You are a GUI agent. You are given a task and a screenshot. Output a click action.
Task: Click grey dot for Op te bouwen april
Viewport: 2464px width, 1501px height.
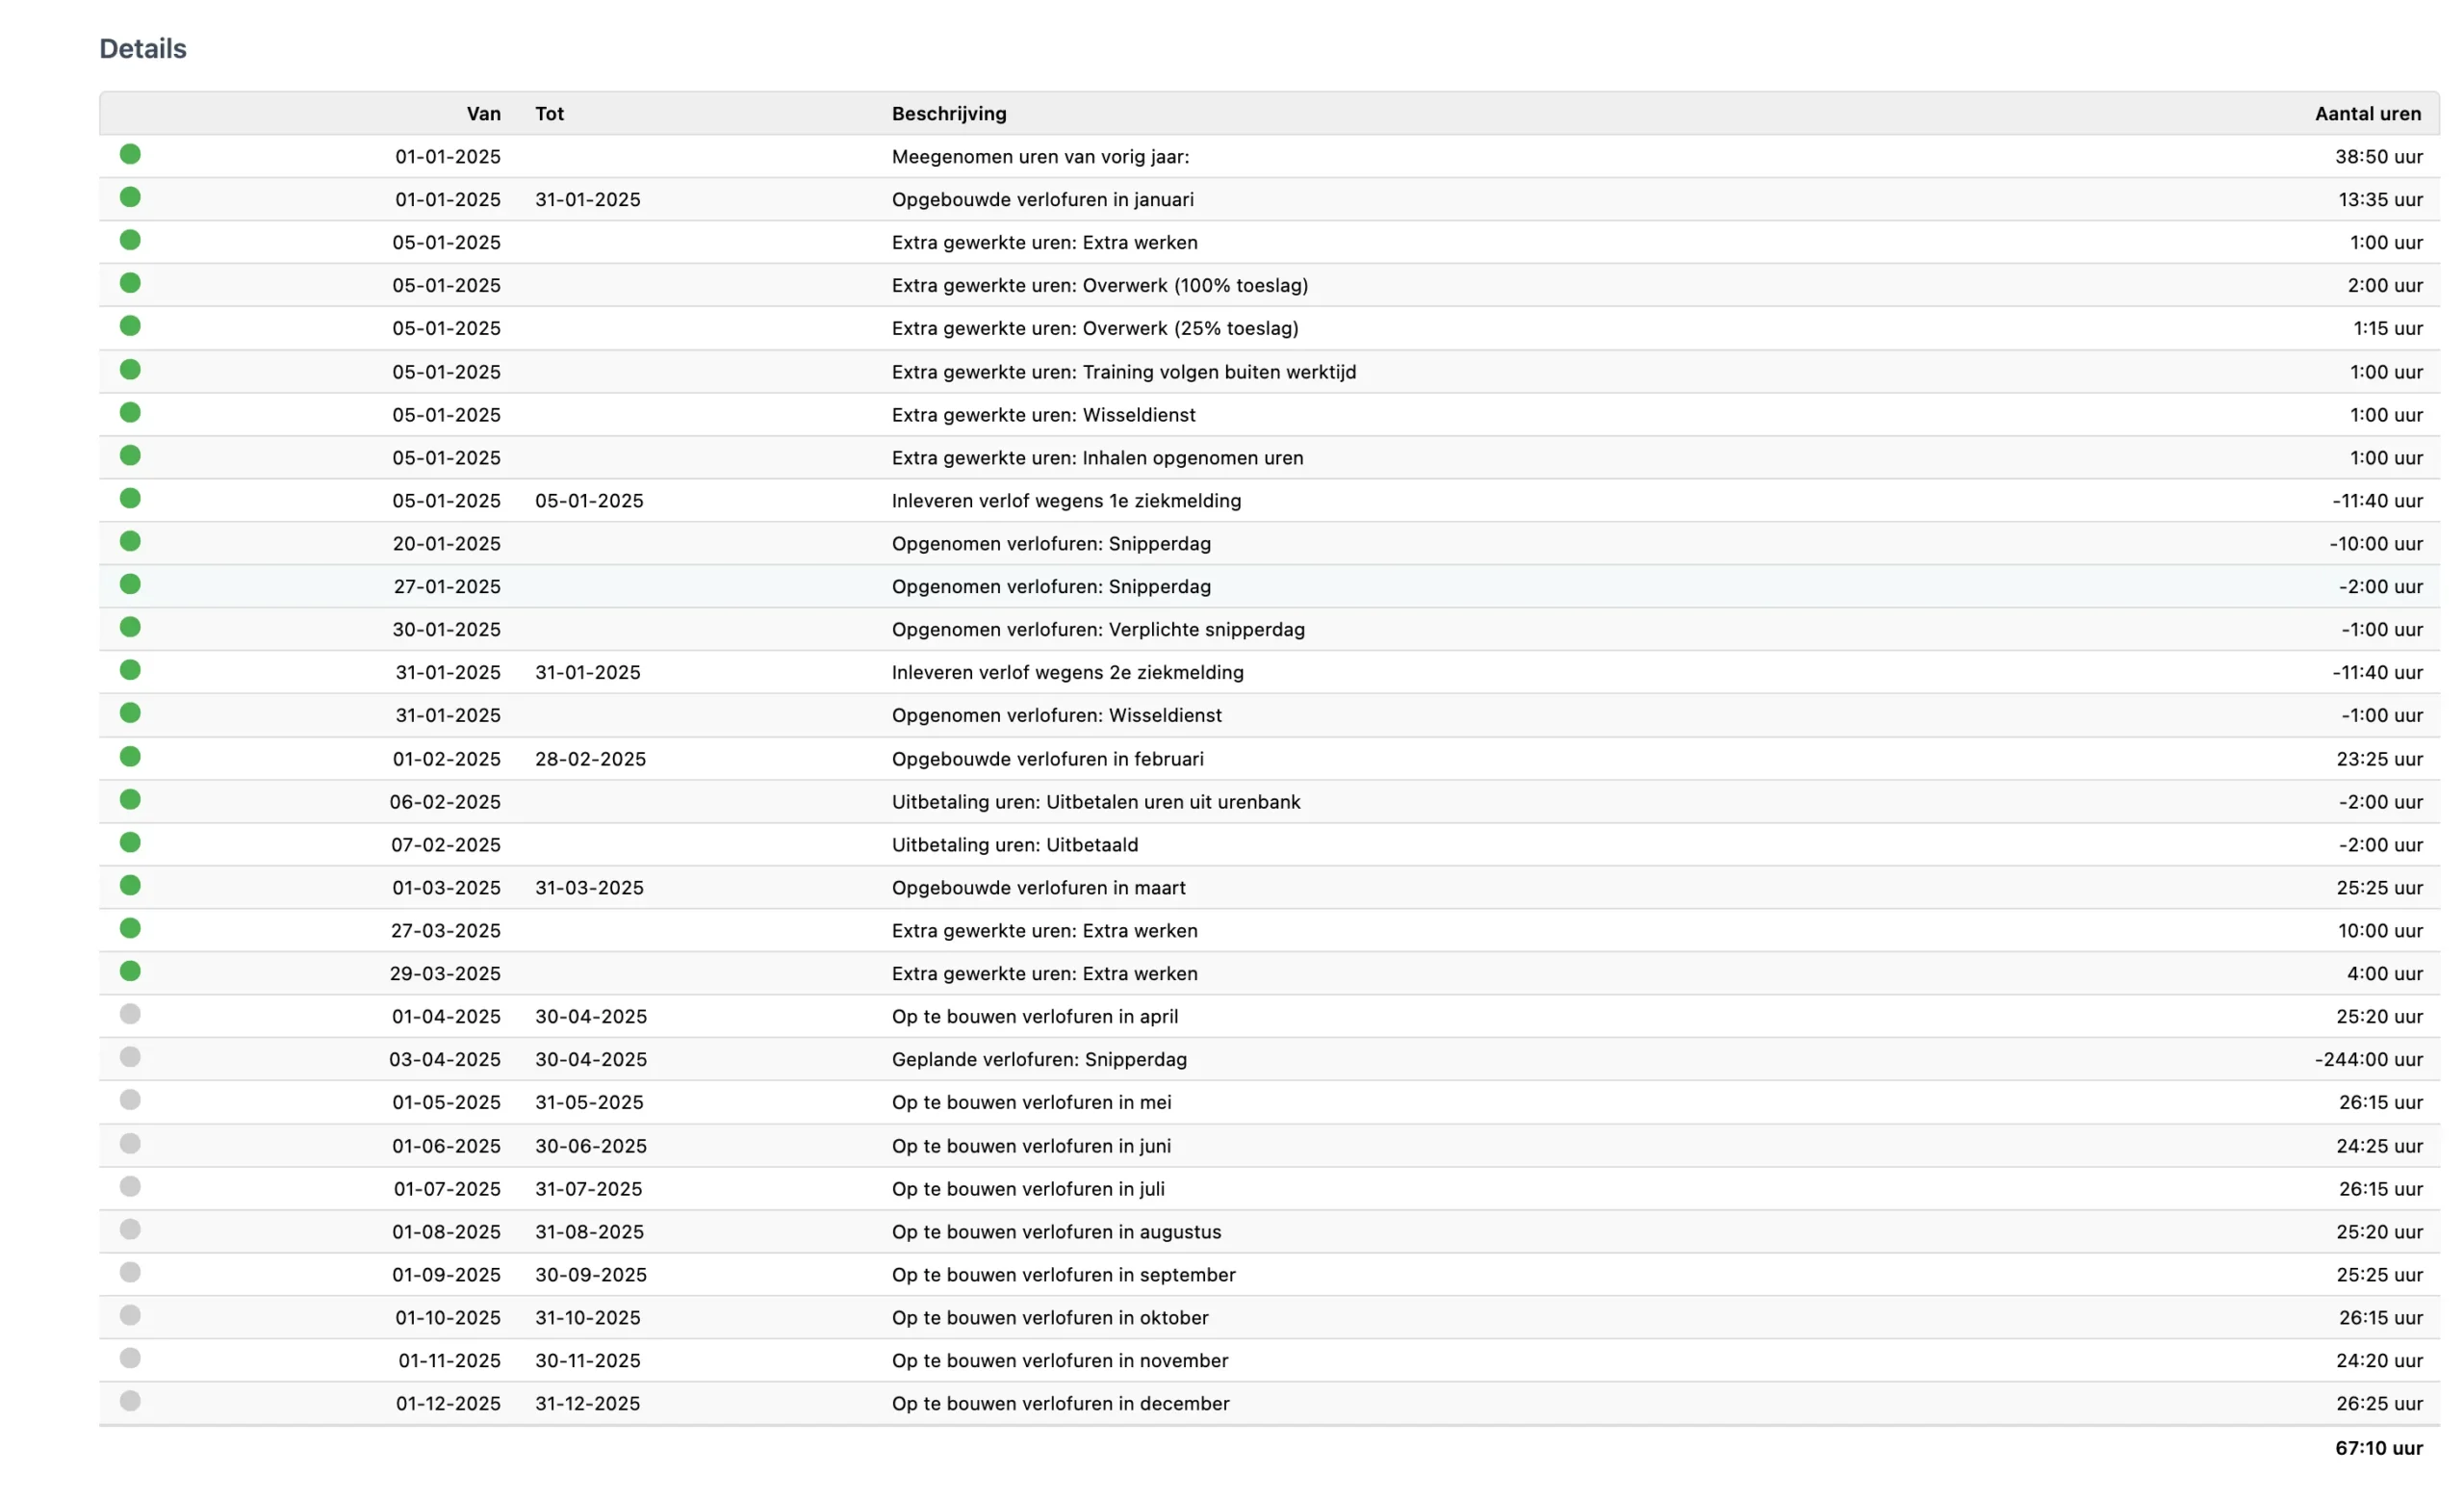pos(130,1014)
